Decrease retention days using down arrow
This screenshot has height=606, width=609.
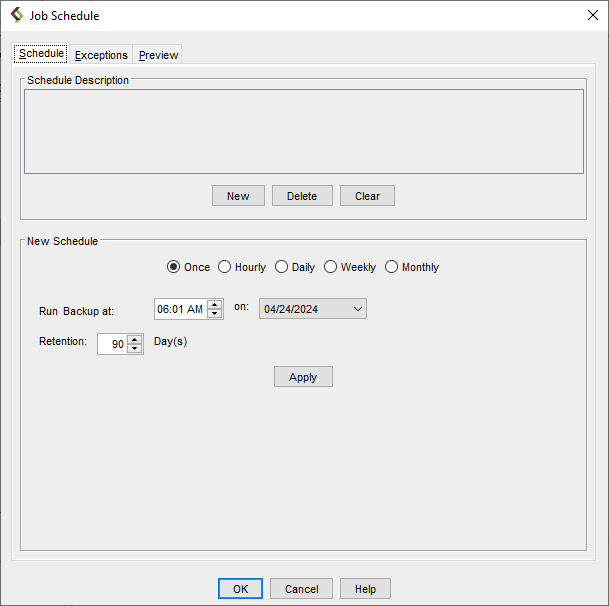[135, 349]
